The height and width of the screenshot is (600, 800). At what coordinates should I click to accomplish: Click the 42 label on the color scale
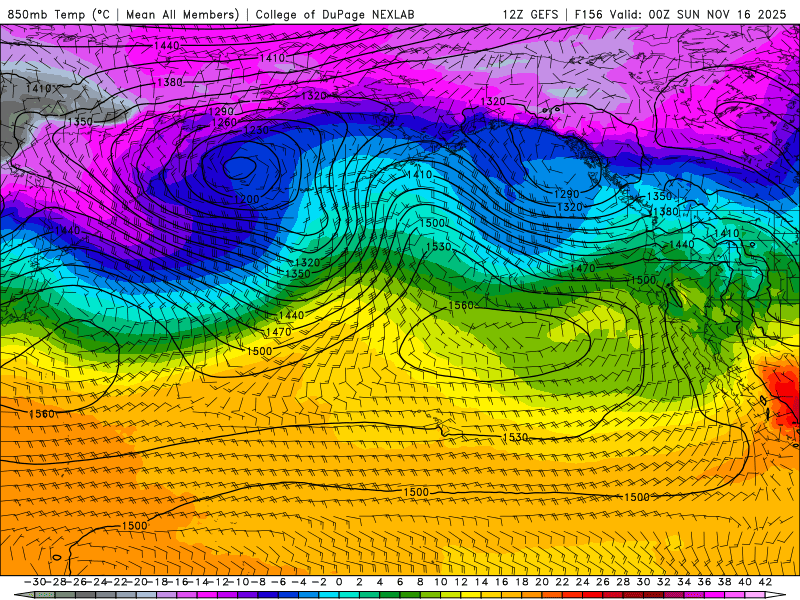point(765,582)
